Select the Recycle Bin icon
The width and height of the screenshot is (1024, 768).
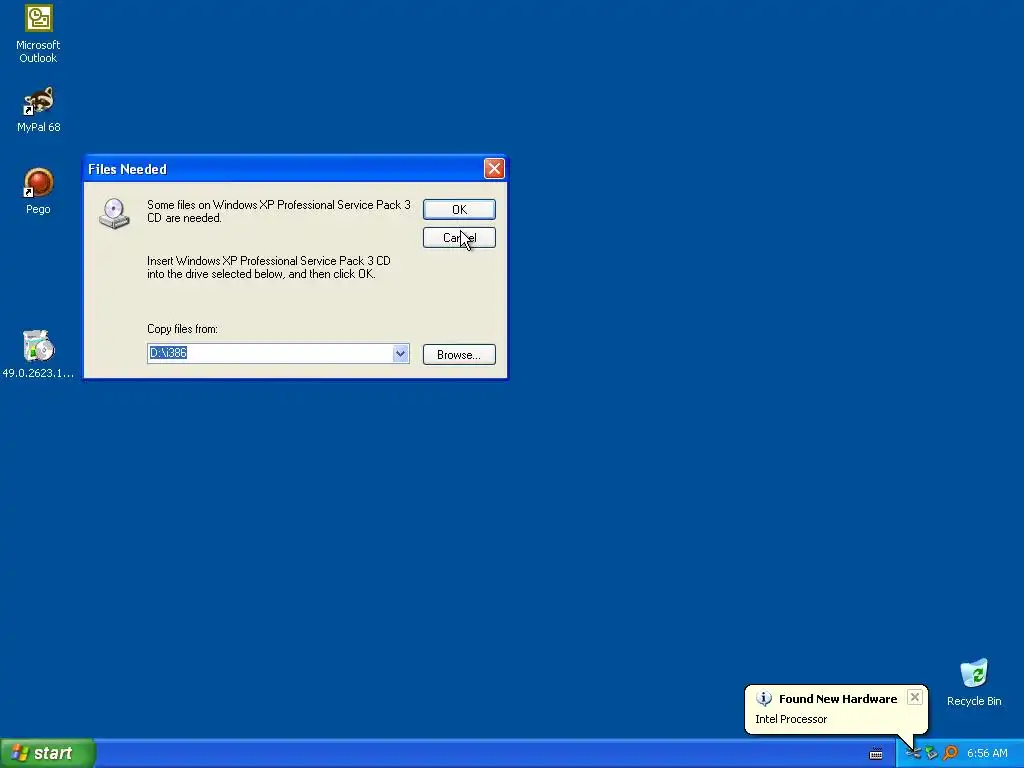(974, 682)
